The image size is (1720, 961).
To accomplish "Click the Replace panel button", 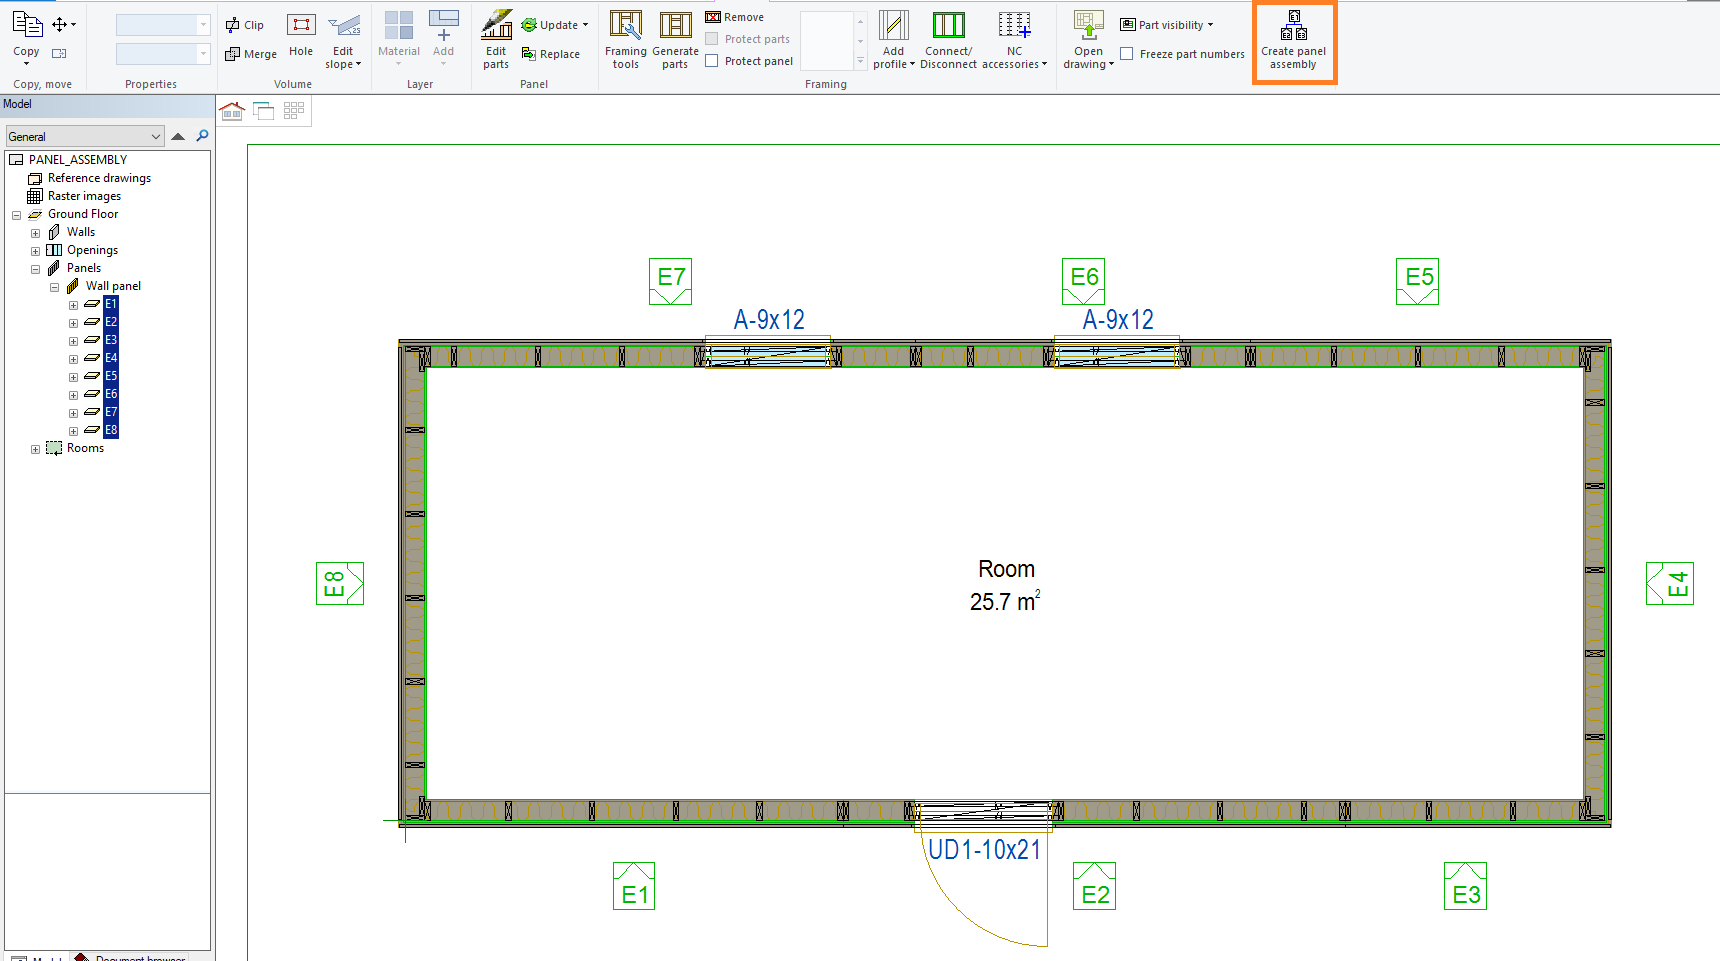I will [551, 54].
